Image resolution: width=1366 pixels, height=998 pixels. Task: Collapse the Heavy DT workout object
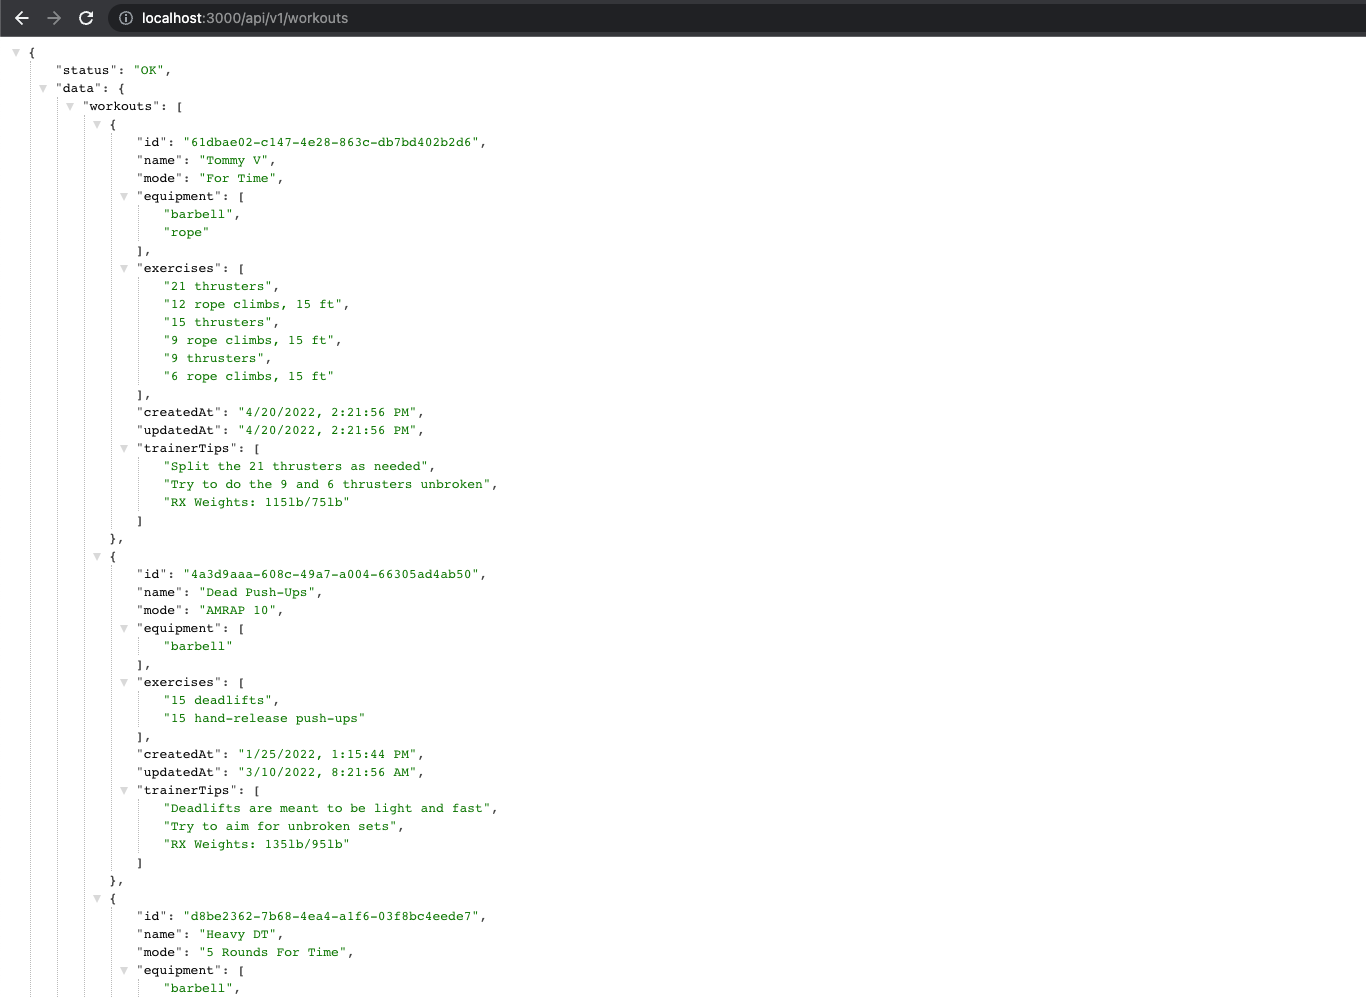click(97, 898)
